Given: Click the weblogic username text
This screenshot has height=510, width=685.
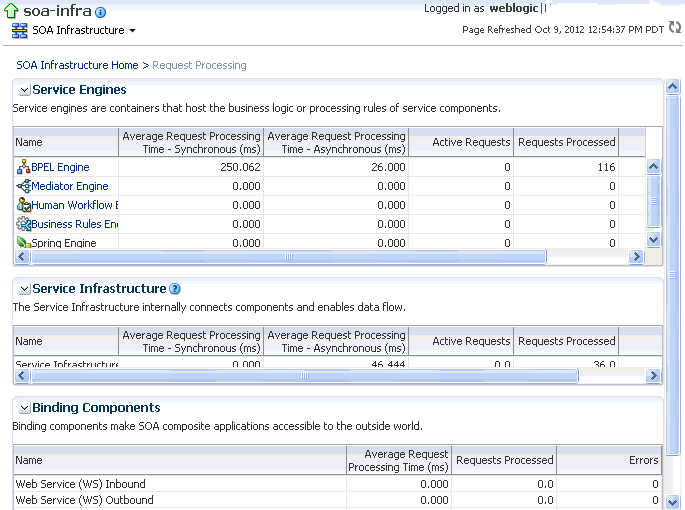Looking at the screenshot, I should click(514, 8).
